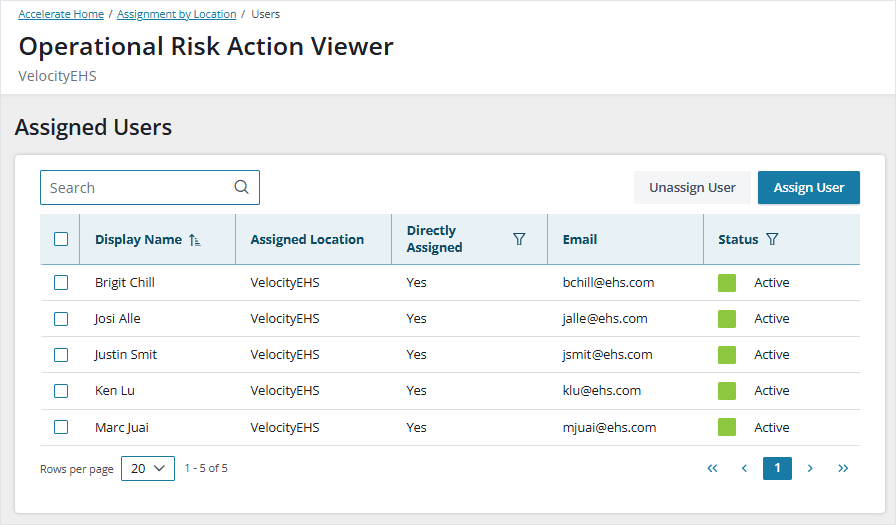Toggle the select-all header checkbox
Viewport: 896px width, 525px height.
pos(61,239)
